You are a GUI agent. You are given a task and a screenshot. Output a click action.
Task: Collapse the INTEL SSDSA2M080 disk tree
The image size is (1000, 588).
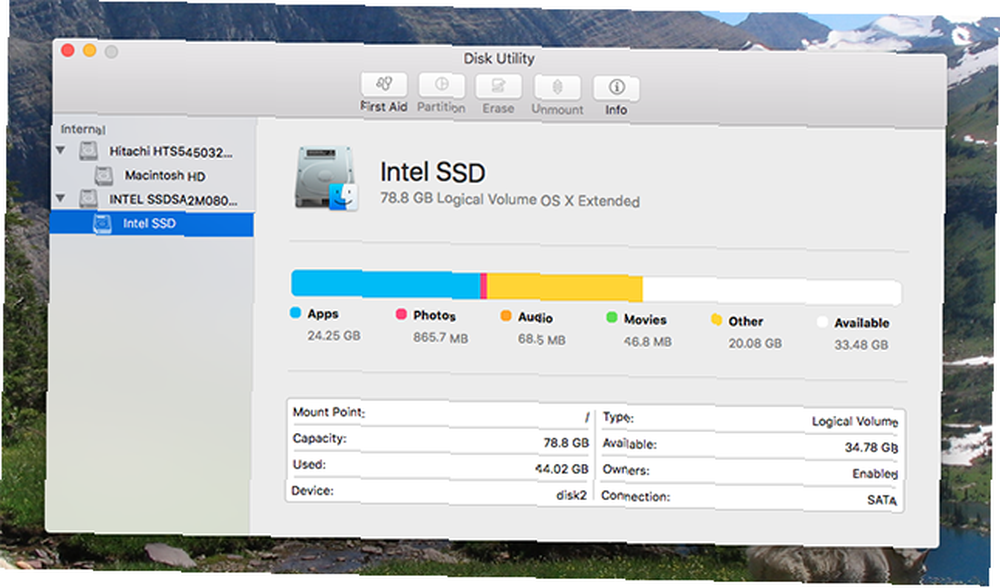[x=61, y=198]
